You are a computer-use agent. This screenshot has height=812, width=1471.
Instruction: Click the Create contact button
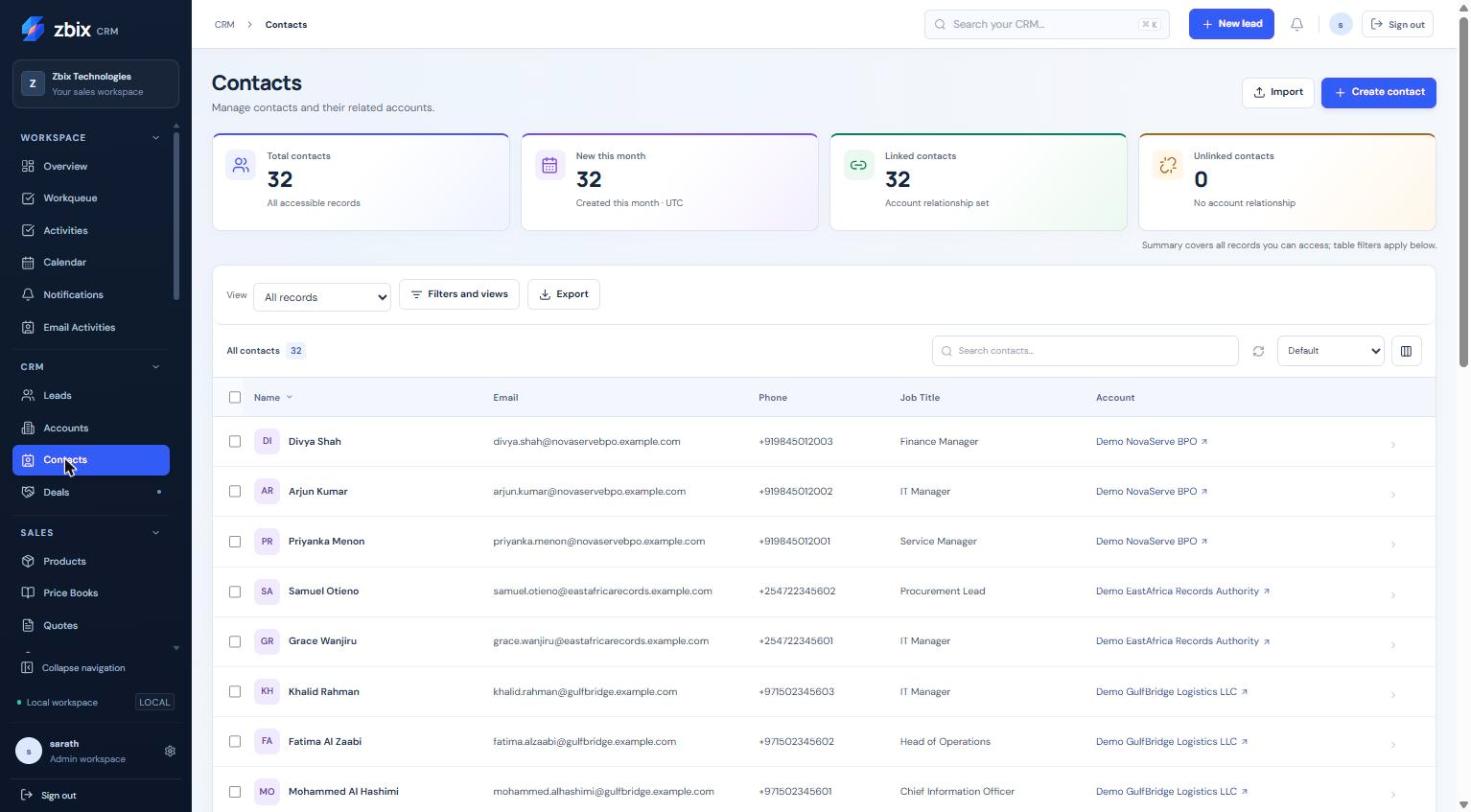coord(1378,92)
